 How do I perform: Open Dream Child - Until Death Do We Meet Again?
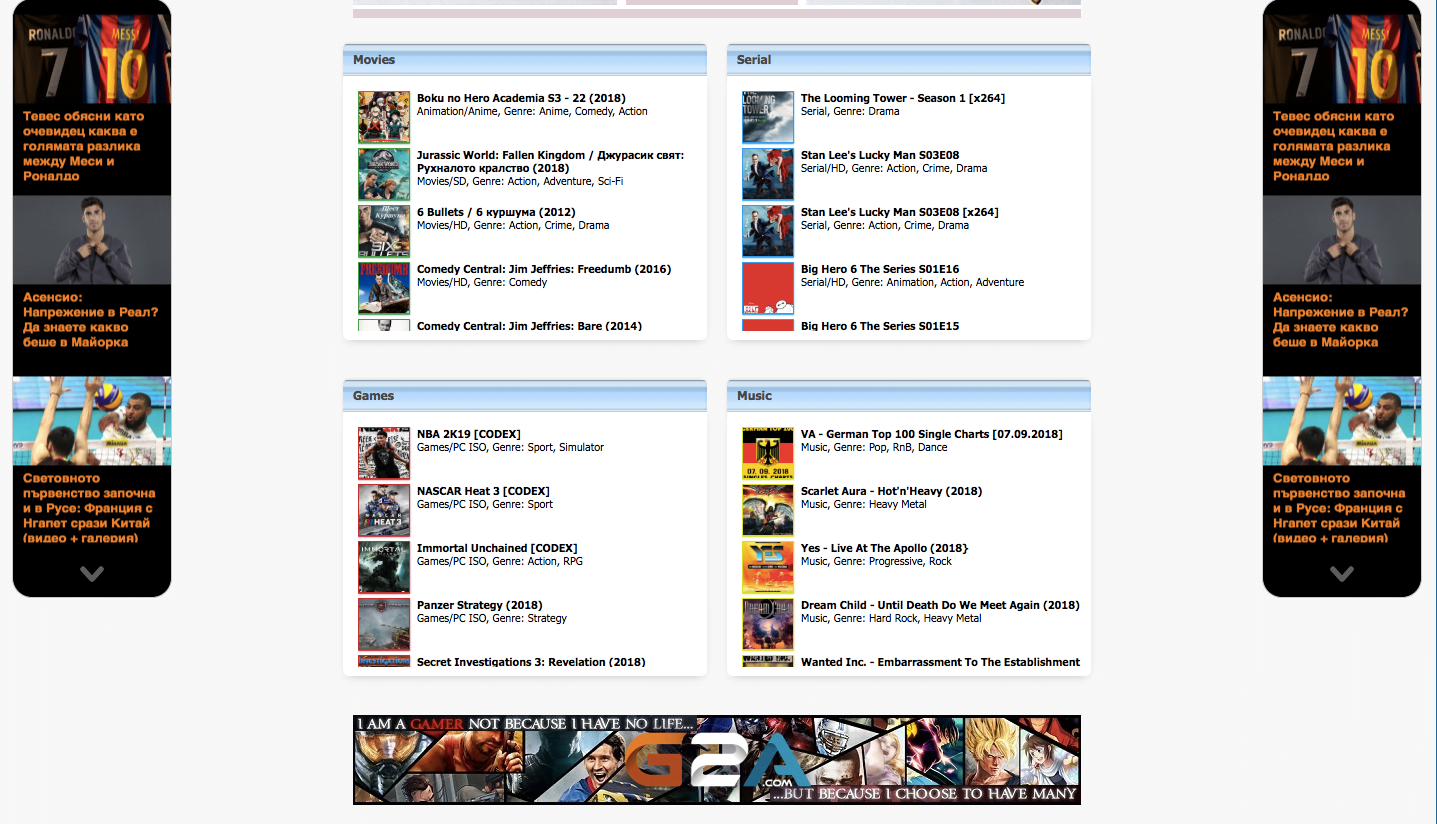click(940, 605)
